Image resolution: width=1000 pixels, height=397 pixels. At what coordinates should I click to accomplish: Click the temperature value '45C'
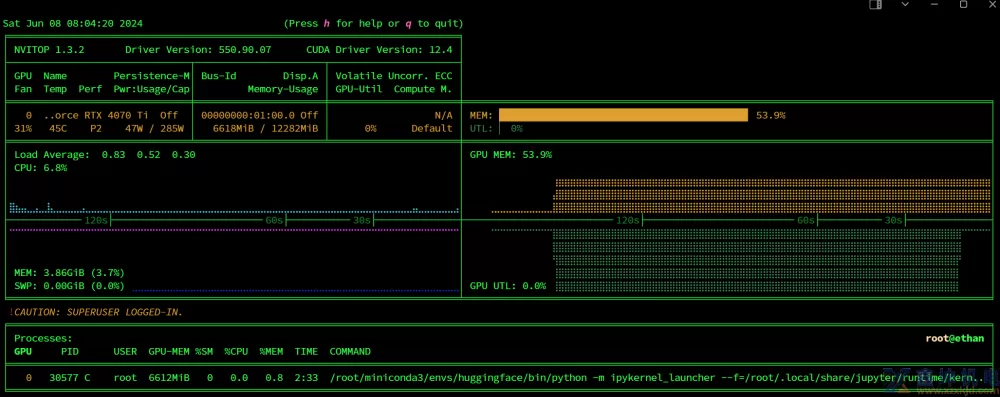(x=58, y=128)
